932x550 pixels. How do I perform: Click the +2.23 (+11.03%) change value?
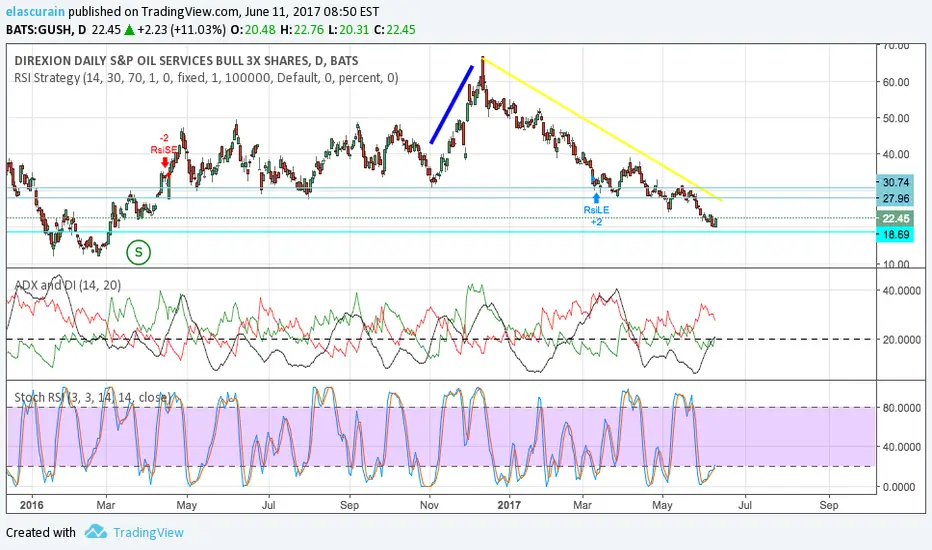[x=181, y=30]
